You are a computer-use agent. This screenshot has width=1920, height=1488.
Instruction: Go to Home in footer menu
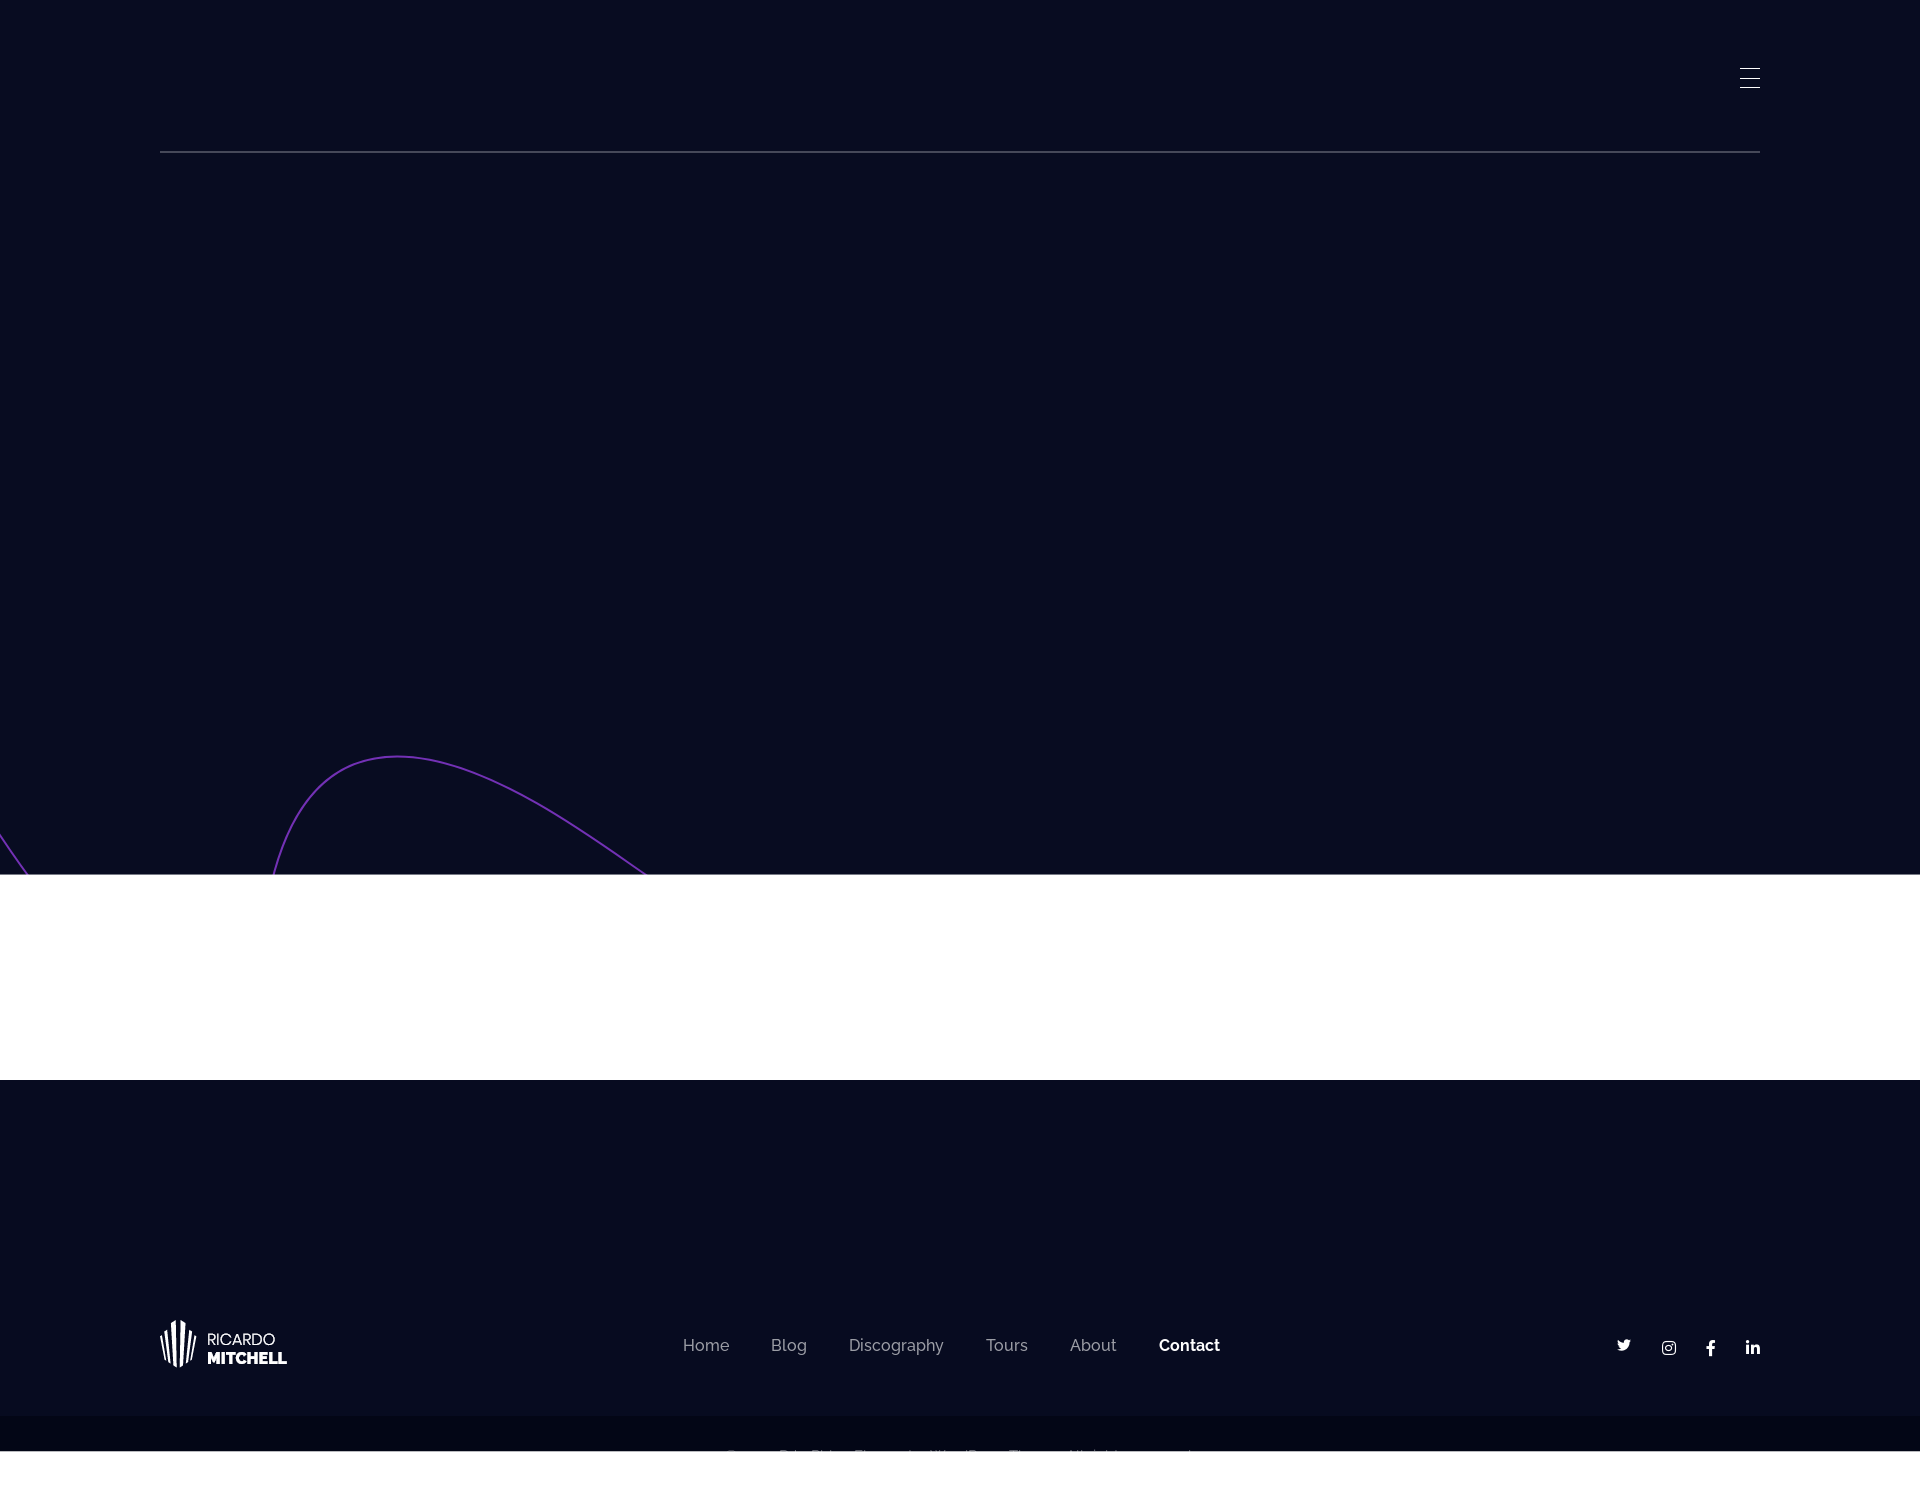click(x=705, y=1345)
